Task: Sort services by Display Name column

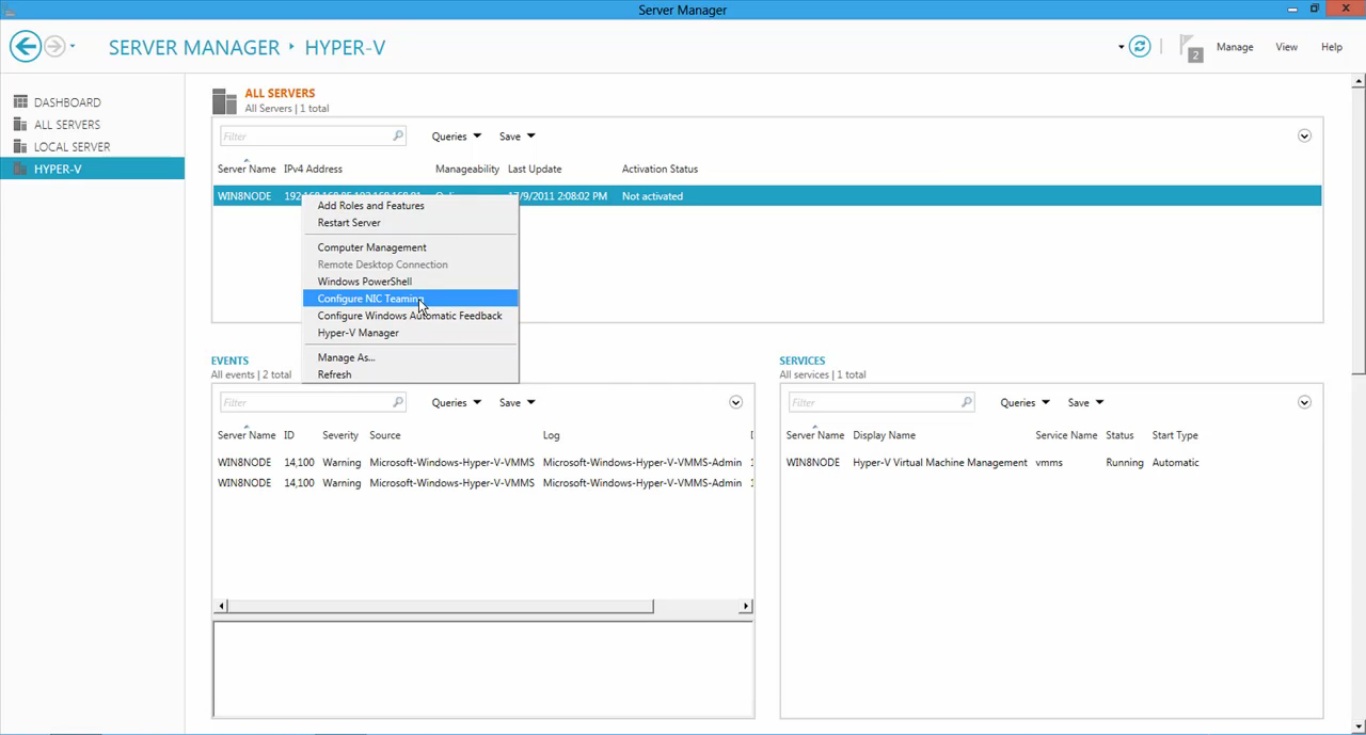Action: [884, 435]
